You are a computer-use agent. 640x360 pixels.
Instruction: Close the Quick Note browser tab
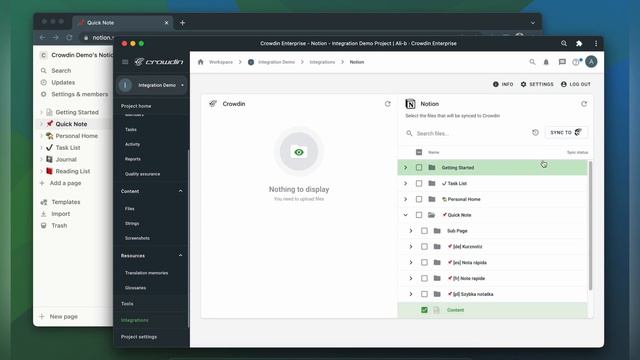166,23
